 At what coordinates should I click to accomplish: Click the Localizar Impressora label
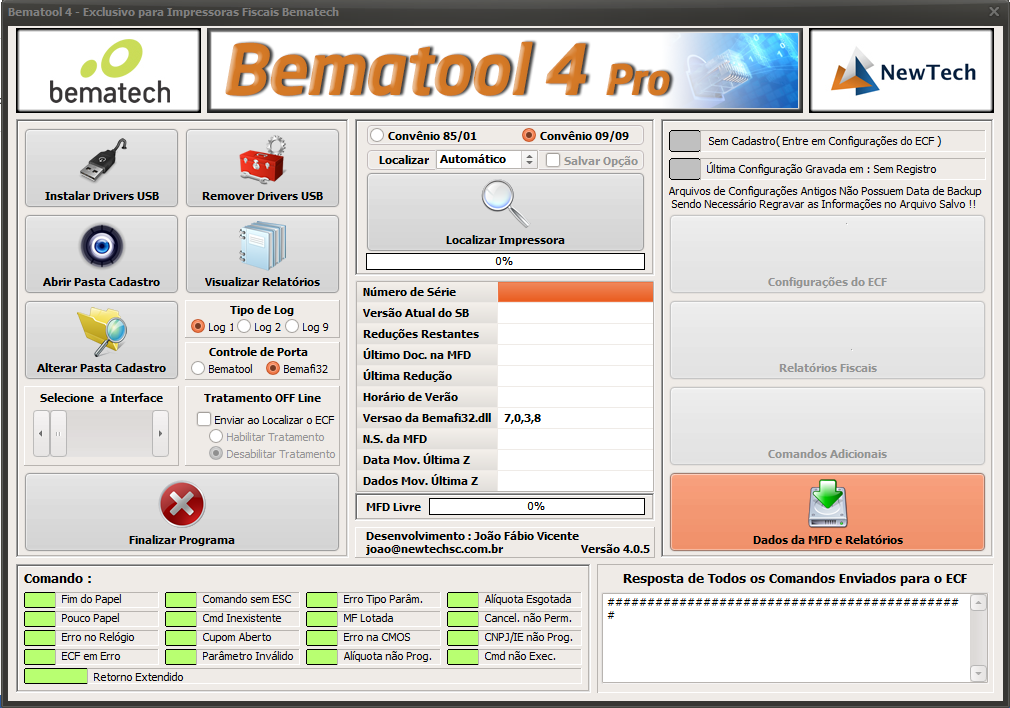pos(505,240)
